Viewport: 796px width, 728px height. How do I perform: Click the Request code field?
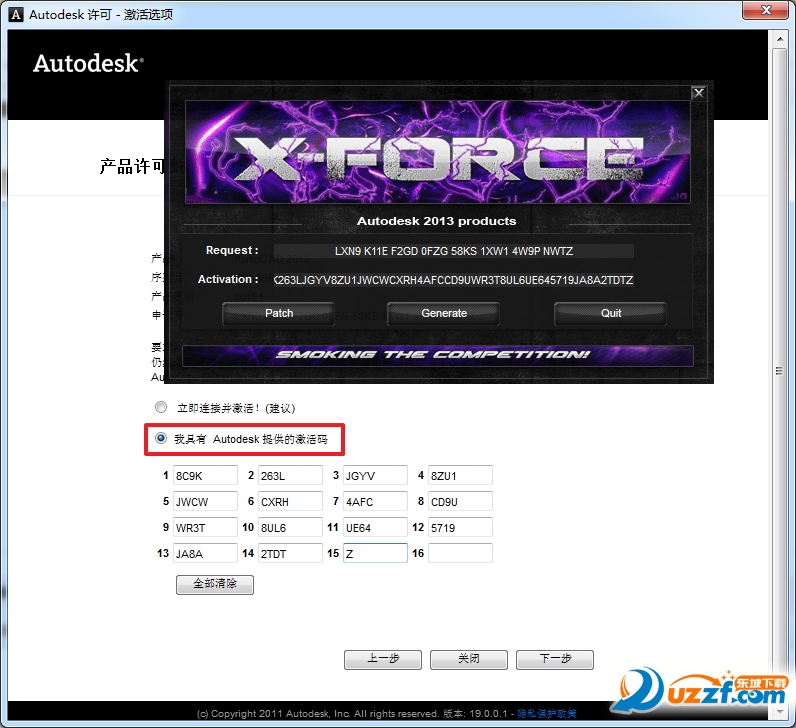453,251
